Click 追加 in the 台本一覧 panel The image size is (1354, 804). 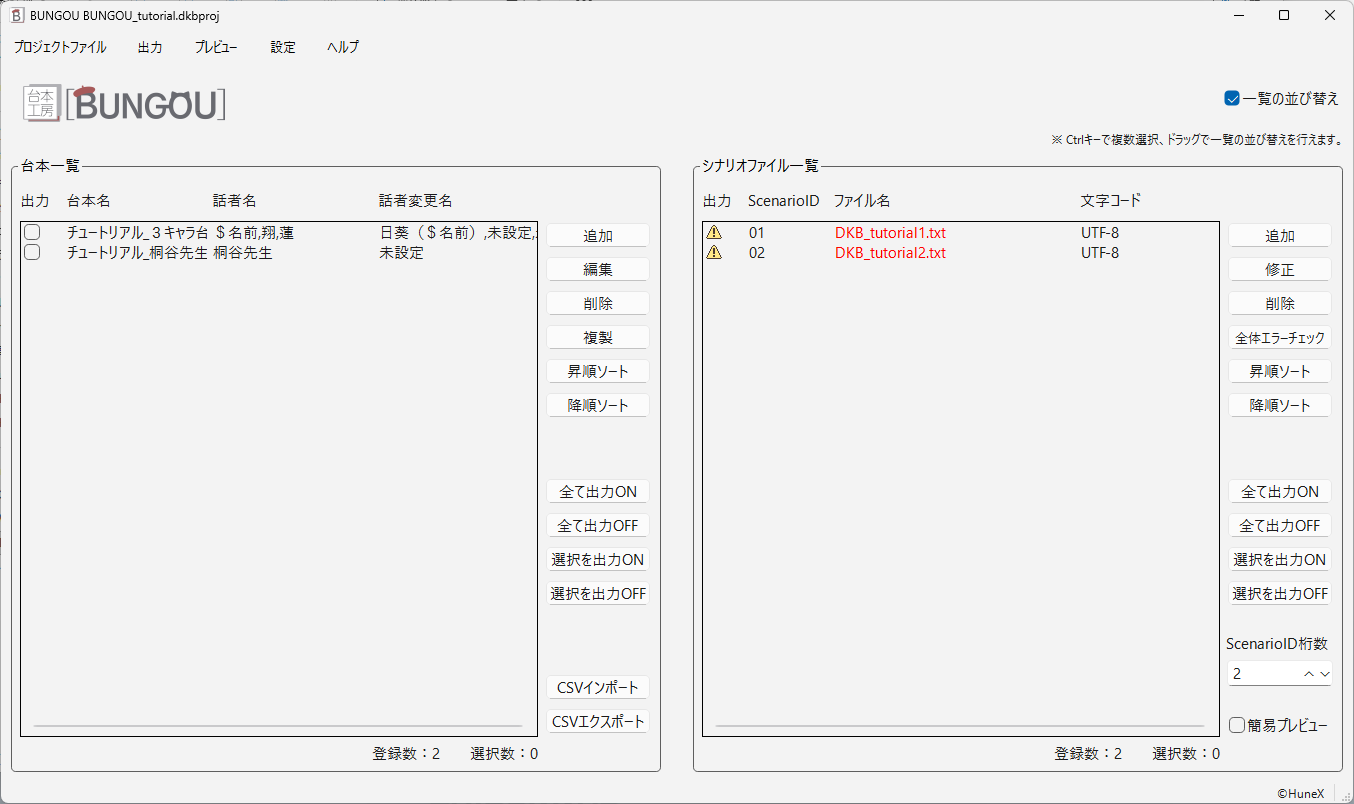(597, 235)
